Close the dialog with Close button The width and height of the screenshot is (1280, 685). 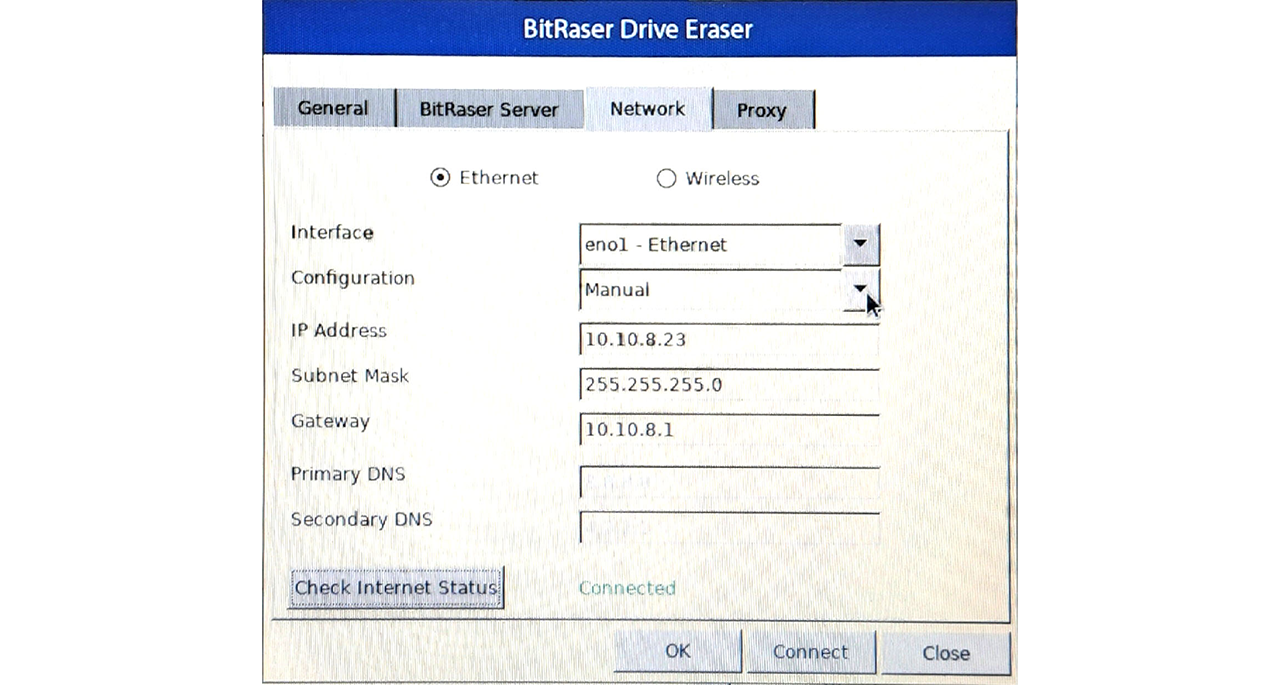coord(945,653)
